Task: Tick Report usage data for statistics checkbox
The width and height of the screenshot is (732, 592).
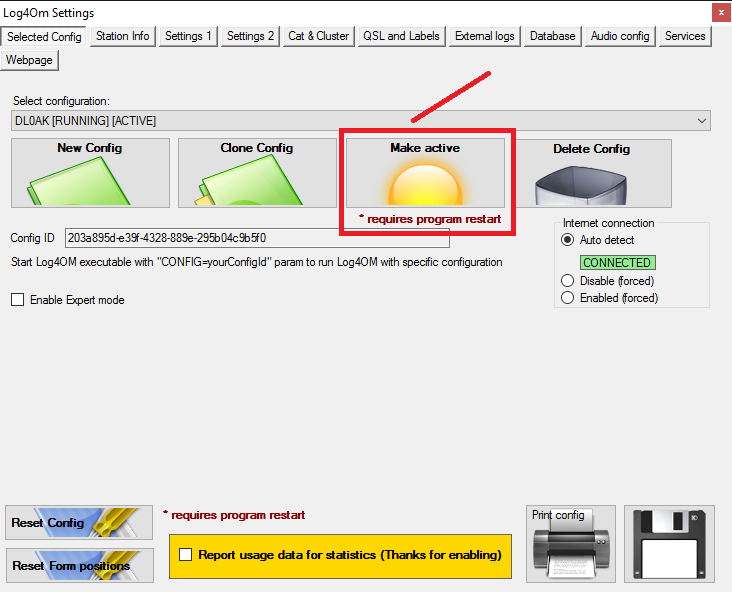Action: pyautogui.click(x=186, y=555)
